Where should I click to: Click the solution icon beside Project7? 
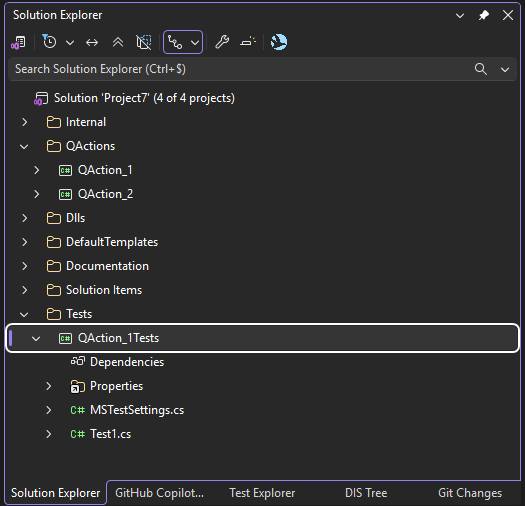click(x=41, y=99)
